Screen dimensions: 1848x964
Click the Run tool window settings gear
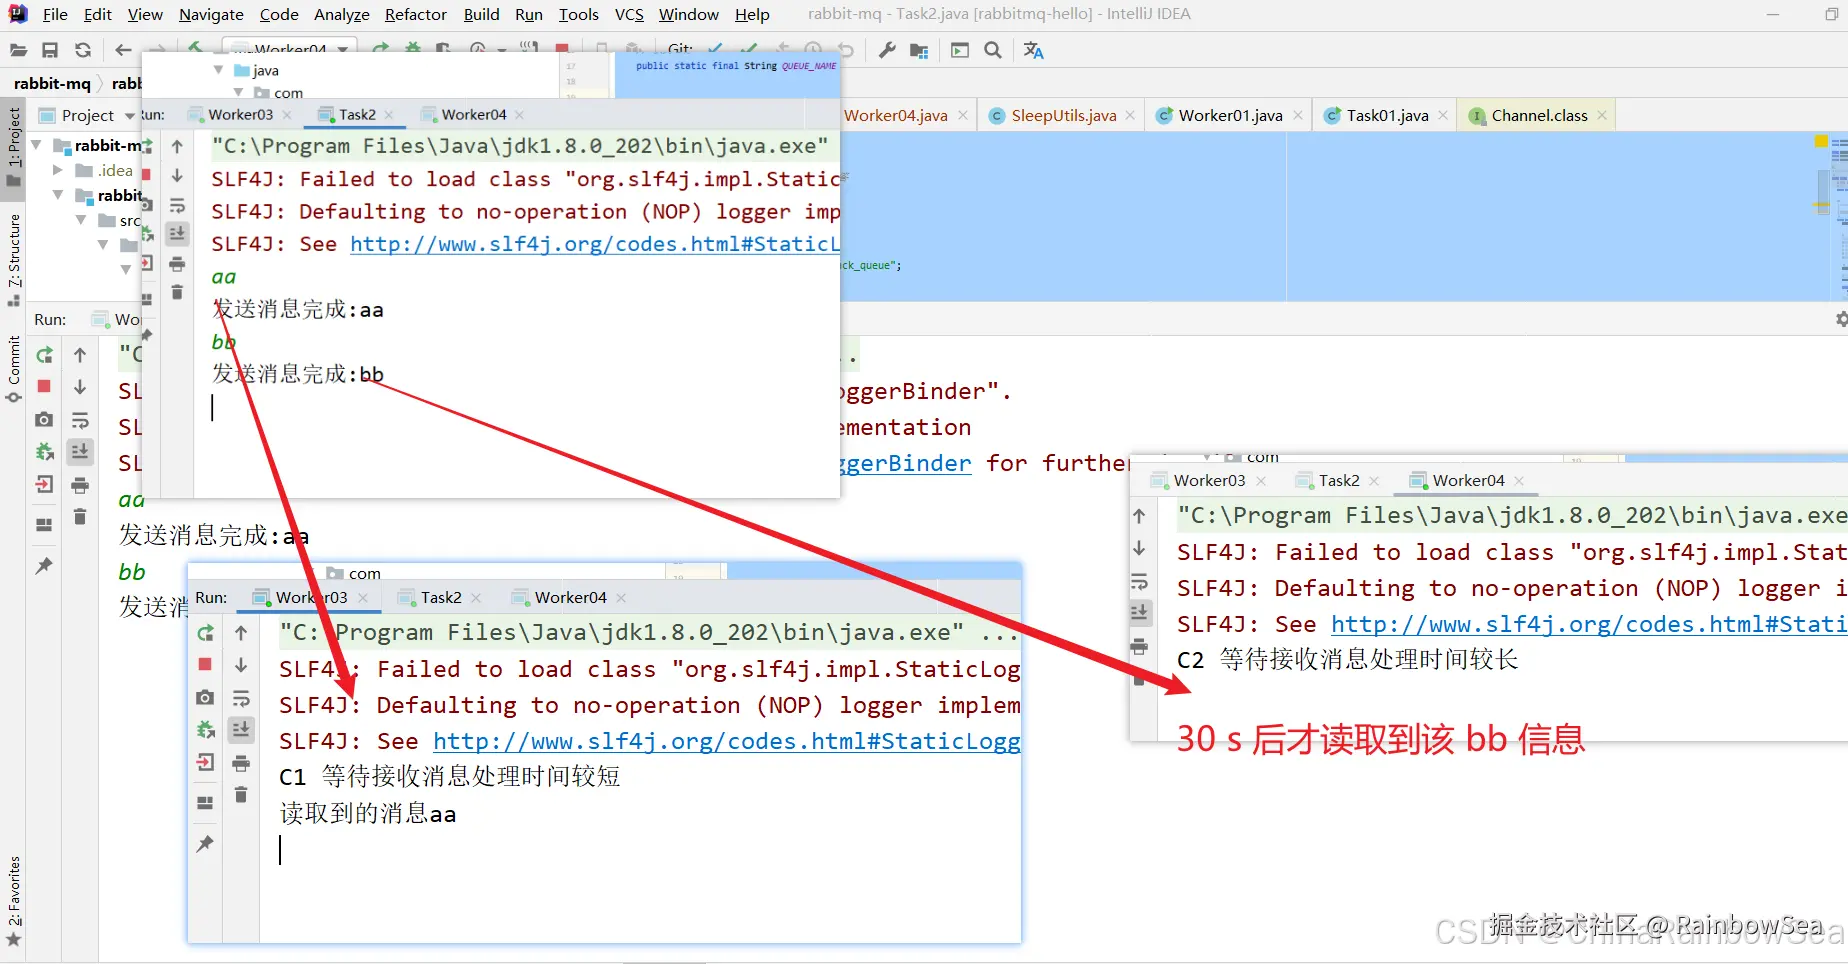(x=1840, y=319)
